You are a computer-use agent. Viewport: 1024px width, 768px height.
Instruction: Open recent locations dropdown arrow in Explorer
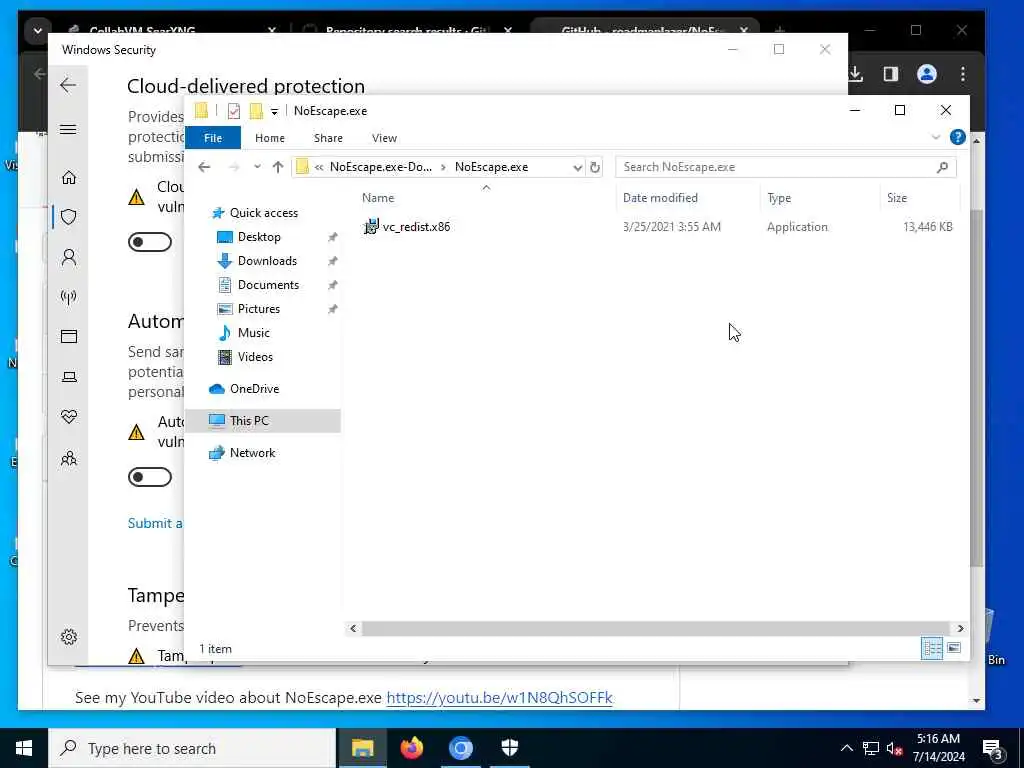click(257, 167)
